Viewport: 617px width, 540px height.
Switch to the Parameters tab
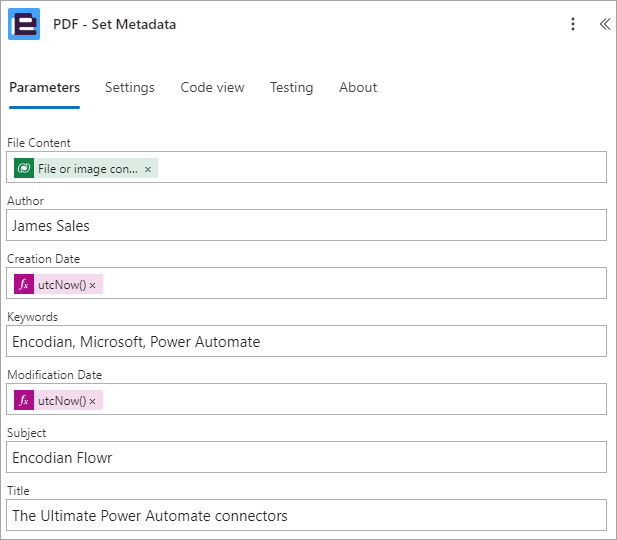[44, 87]
